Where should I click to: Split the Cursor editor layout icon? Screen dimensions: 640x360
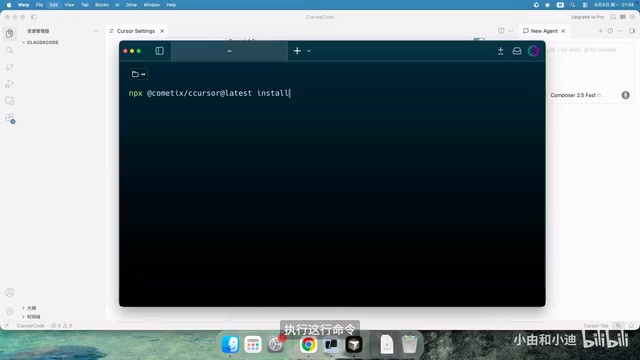tap(501, 31)
